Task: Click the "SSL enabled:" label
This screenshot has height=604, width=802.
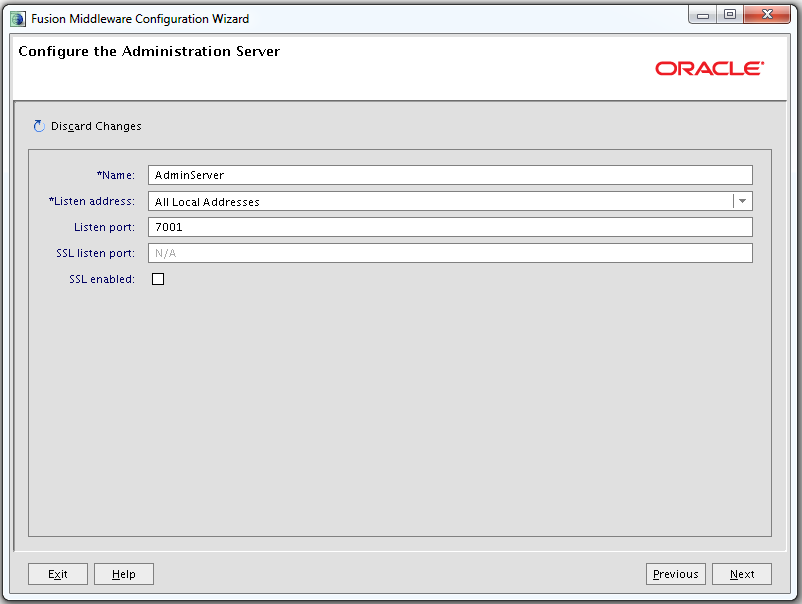Action: (x=102, y=279)
